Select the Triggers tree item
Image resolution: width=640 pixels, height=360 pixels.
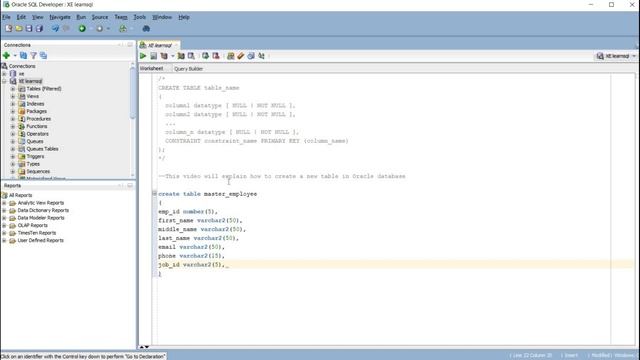(35, 156)
